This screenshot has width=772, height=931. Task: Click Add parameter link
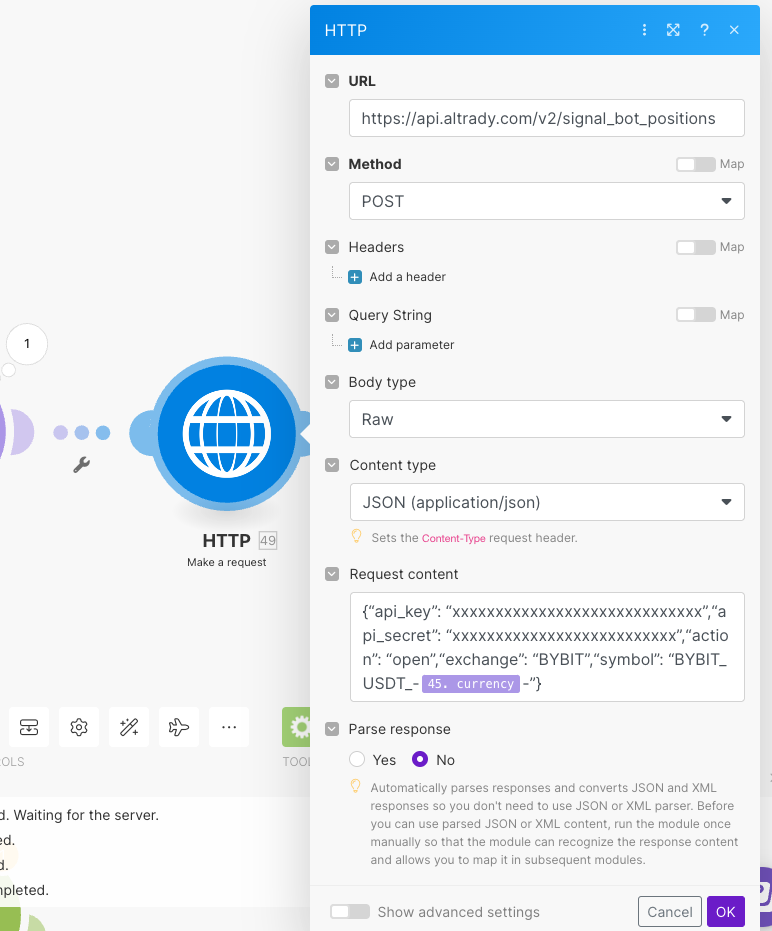[x=412, y=344]
